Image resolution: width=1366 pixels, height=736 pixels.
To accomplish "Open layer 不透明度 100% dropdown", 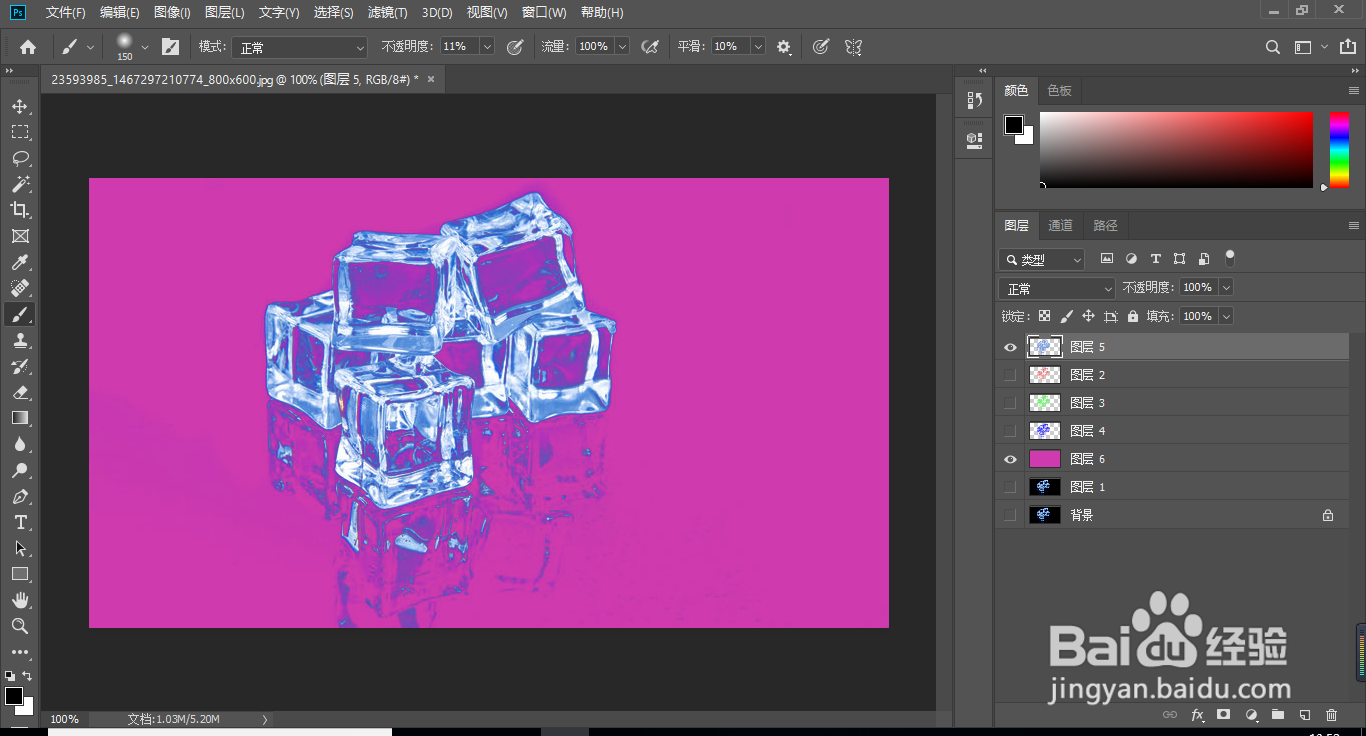I will pyautogui.click(x=1226, y=287).
